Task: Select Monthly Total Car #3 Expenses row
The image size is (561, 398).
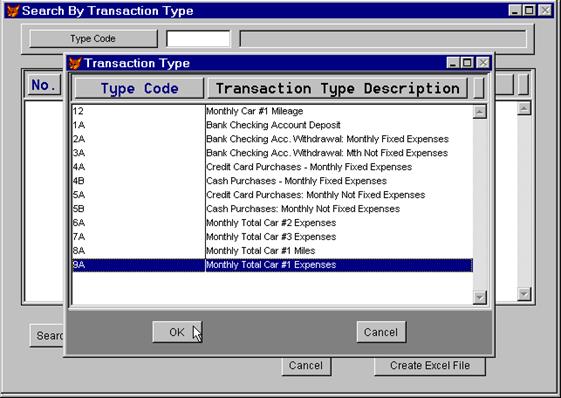Action: 272,237
